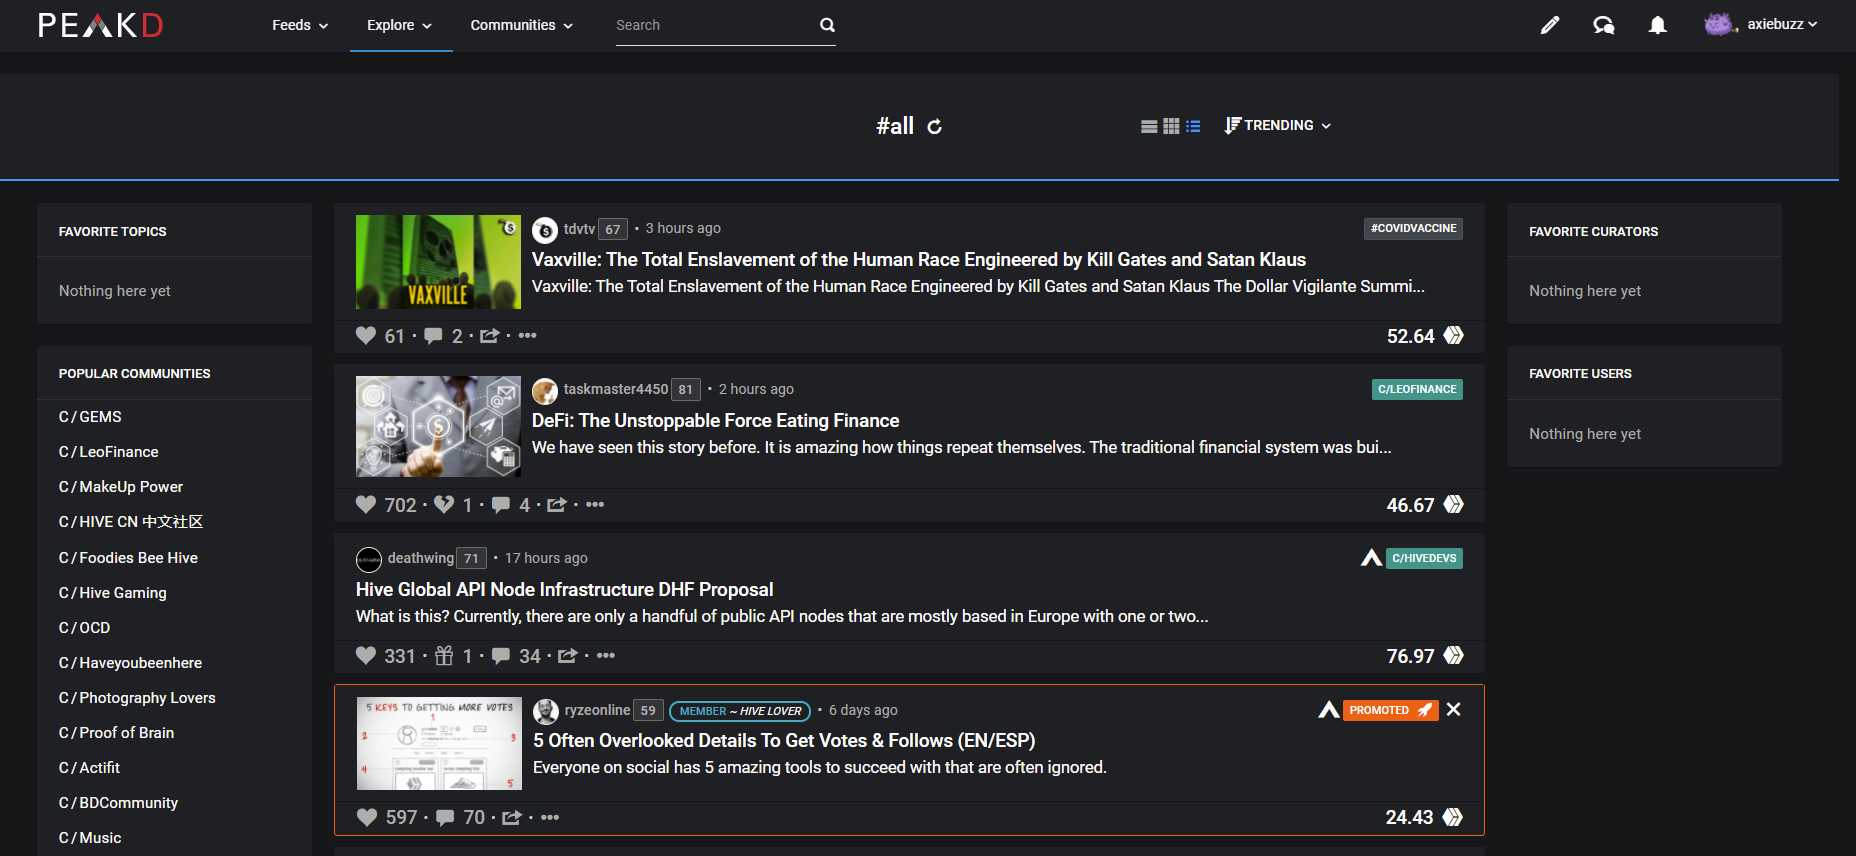Screen dimensions: 1856x856
Task: Click the PROMOTED rocket badge
Action: [1390, 710]
